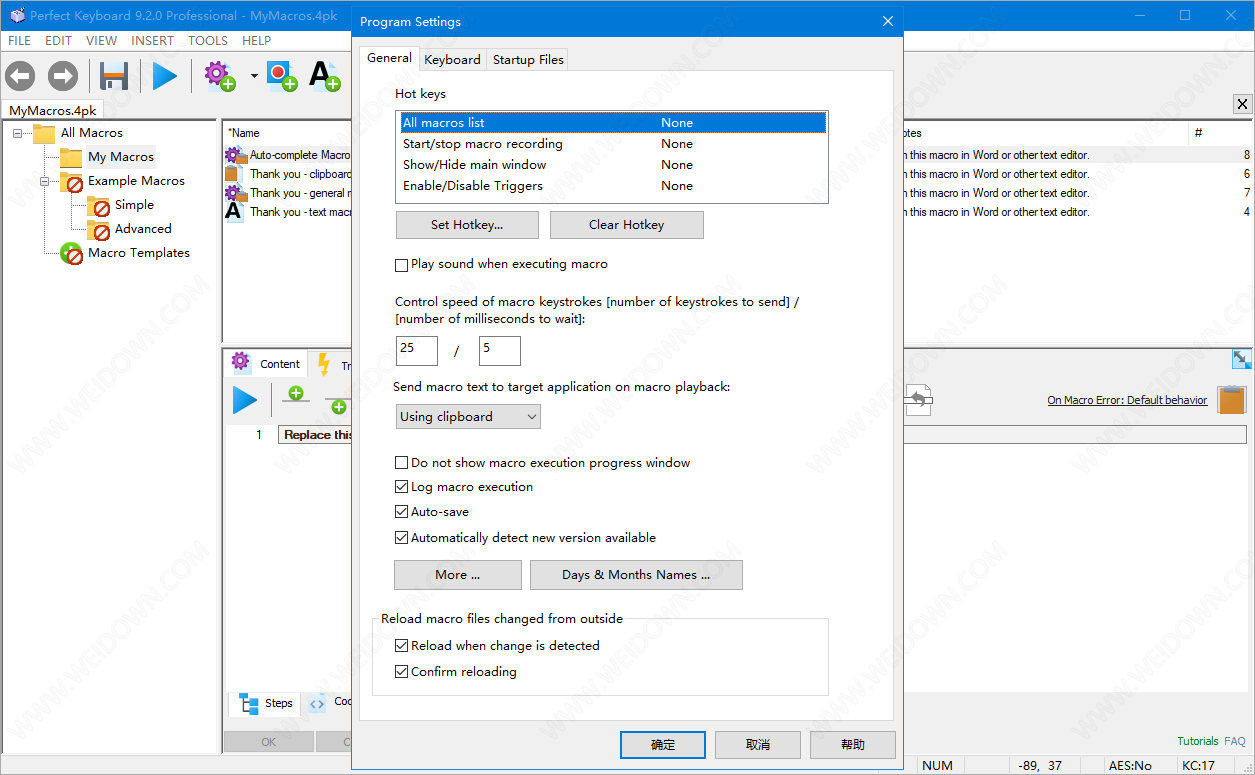
Task: Click the letter A icon of the Thank you - text row
Action: 234,212
